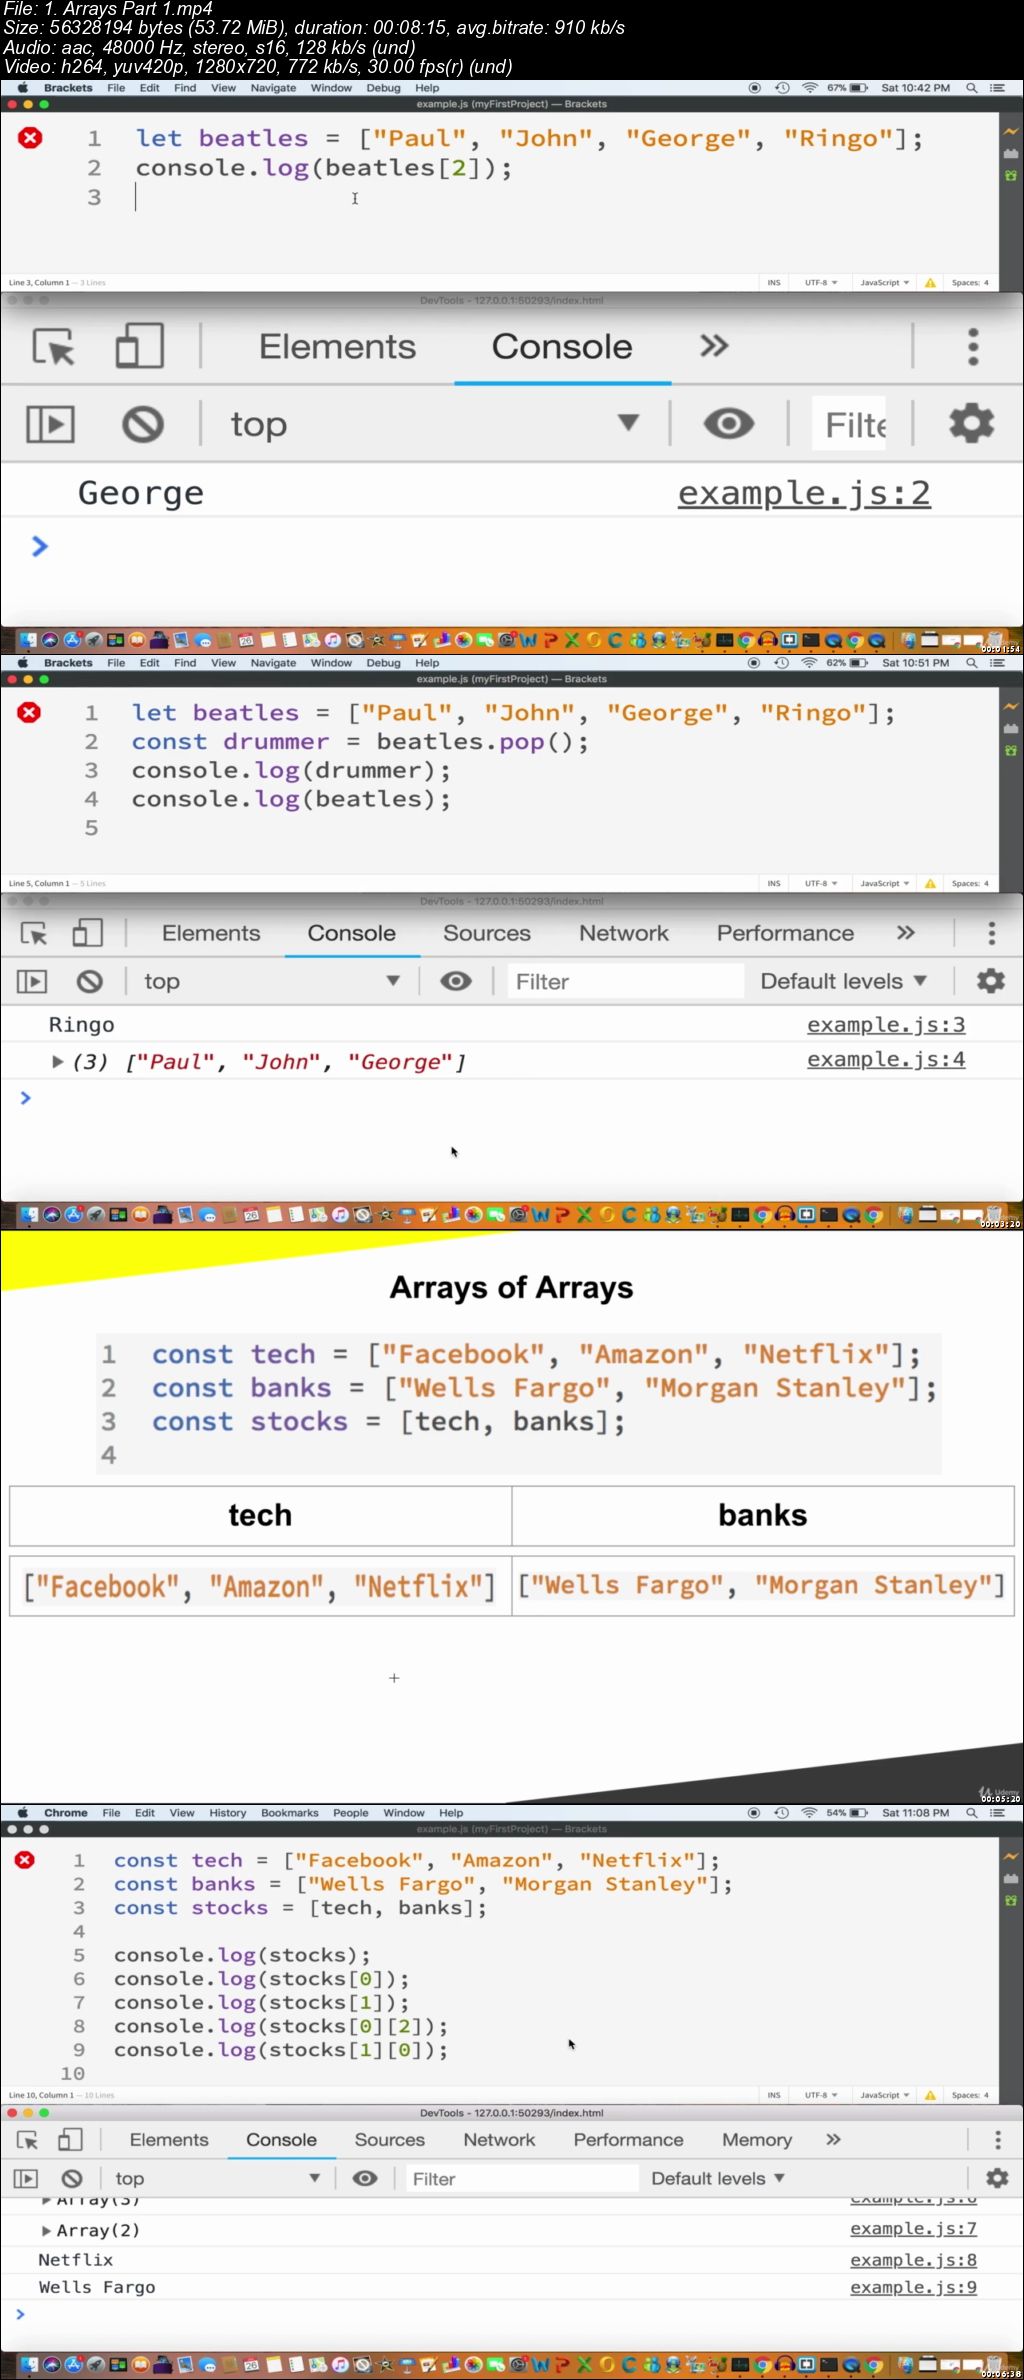Image resolution: width=1024 pixels, height=2380 pixels.
Task: Clear console in DevTools showing Ringo output
Action: click(90, 982)
